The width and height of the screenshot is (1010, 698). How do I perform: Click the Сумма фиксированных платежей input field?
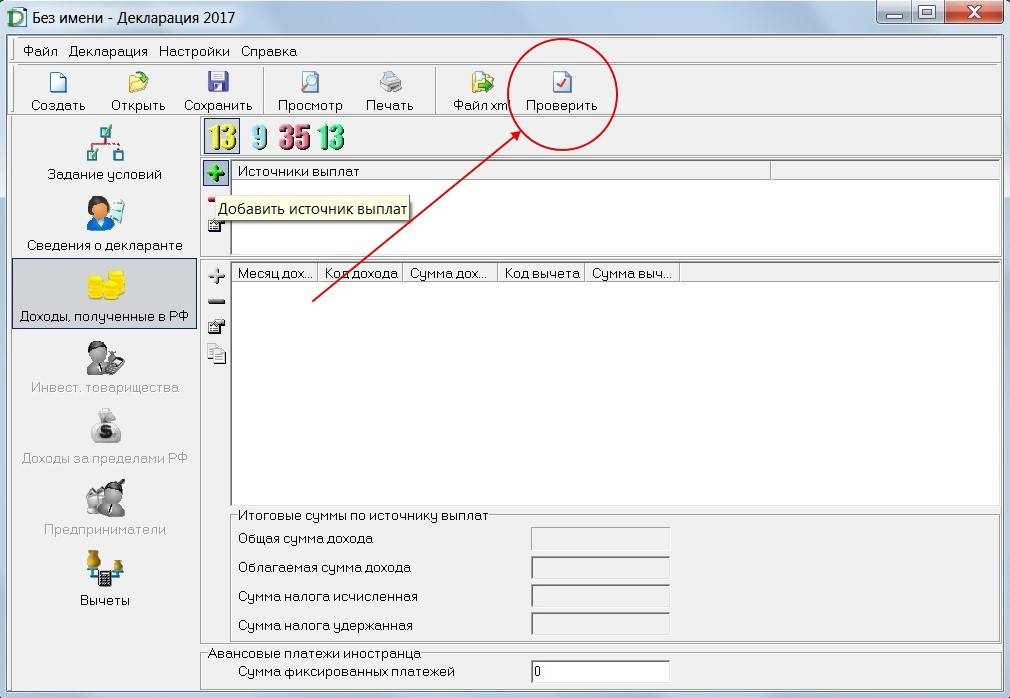[600, 672]
